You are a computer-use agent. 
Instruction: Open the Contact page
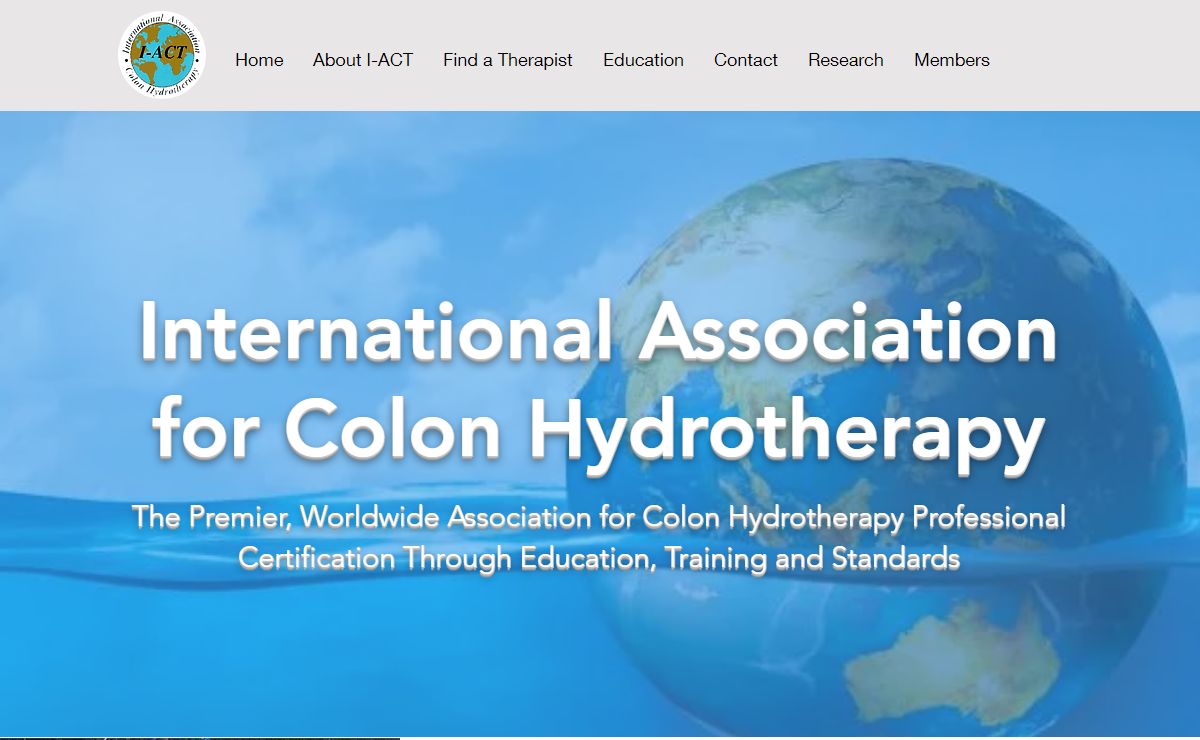click(746, 60)
